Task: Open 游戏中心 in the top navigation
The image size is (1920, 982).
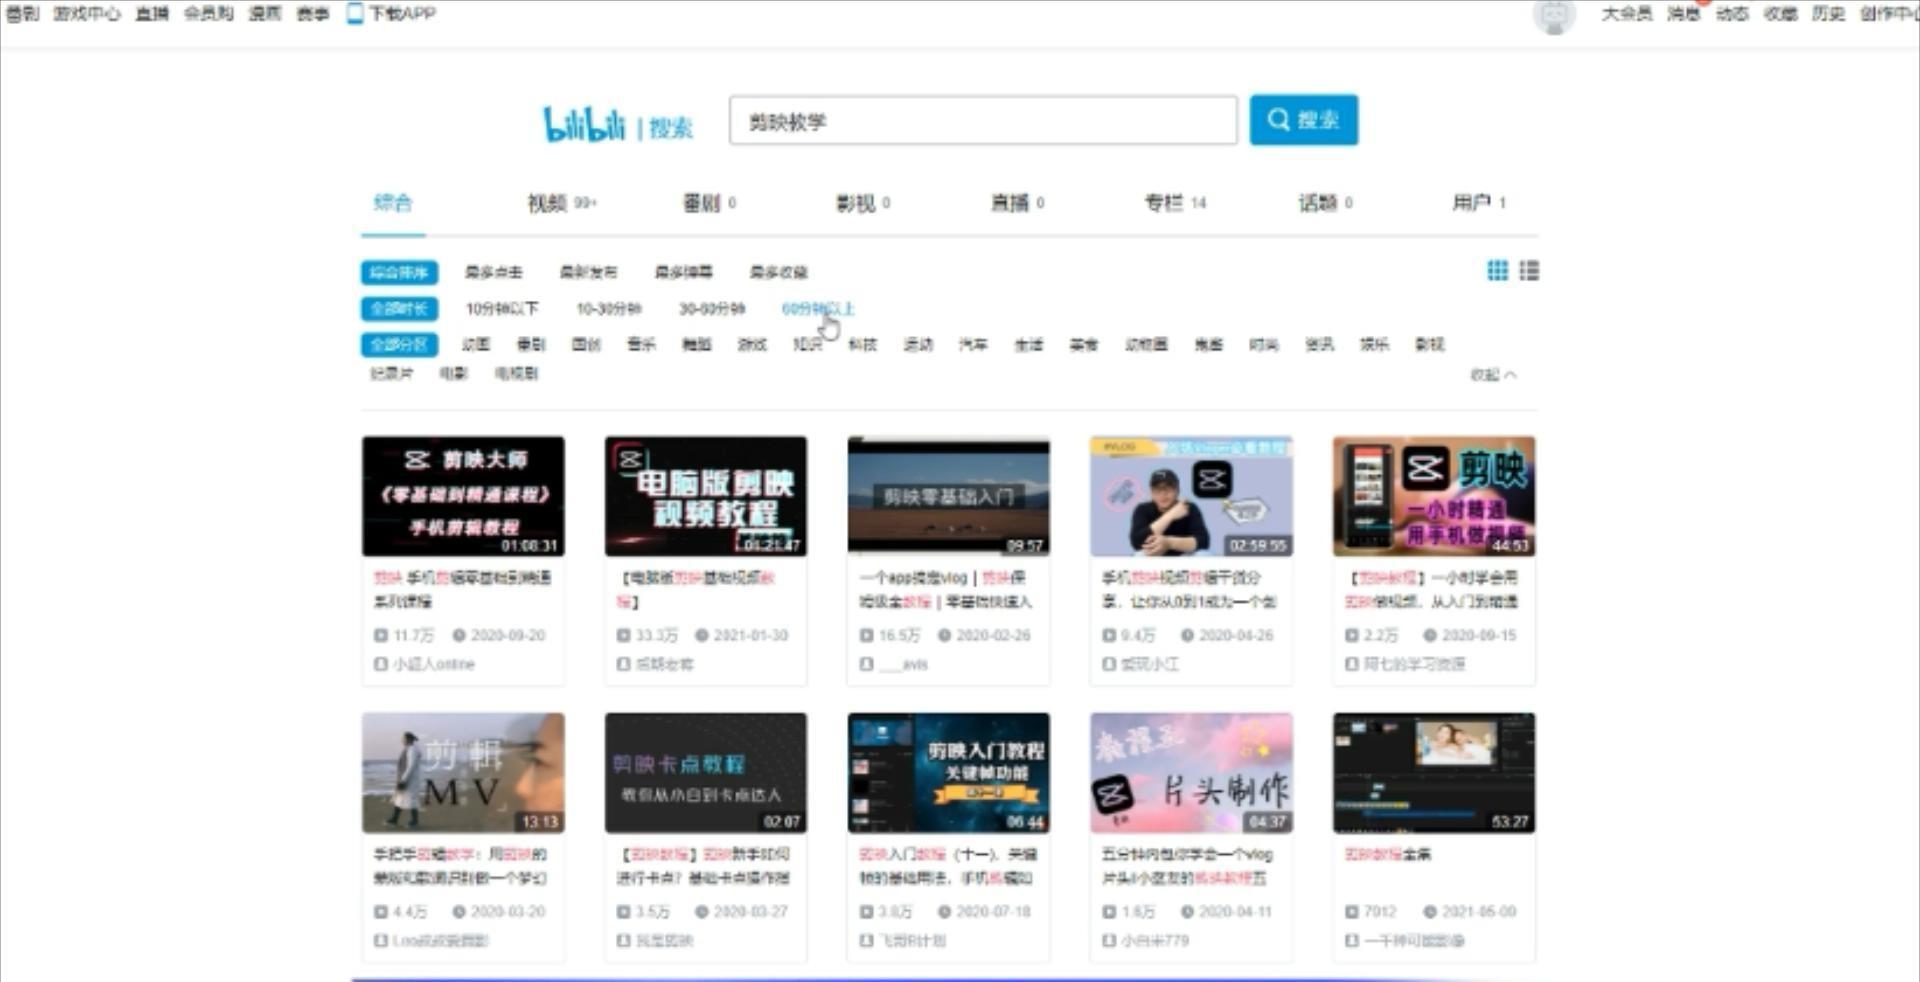Action: point(86,13)
